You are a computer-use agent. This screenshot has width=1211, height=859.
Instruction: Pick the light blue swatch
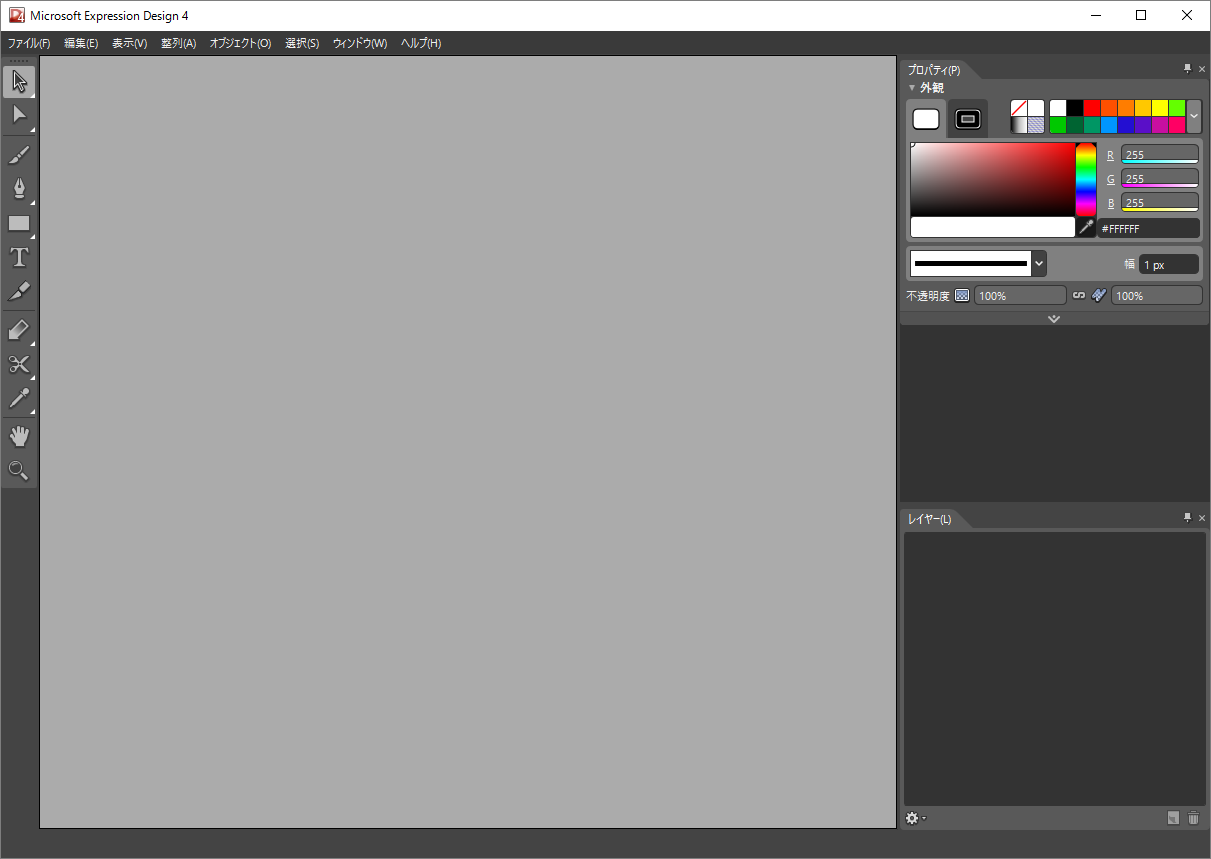[x=1109, y=125]
